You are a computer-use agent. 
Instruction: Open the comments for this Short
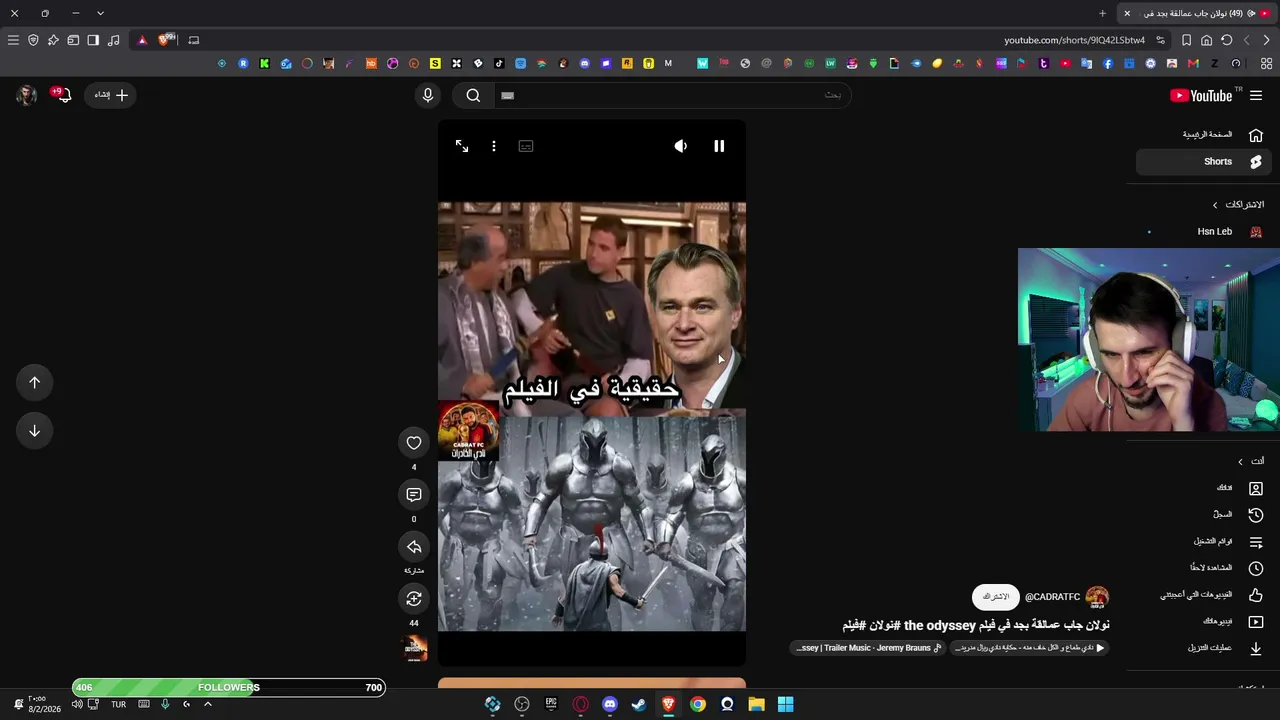coord(414,495)
